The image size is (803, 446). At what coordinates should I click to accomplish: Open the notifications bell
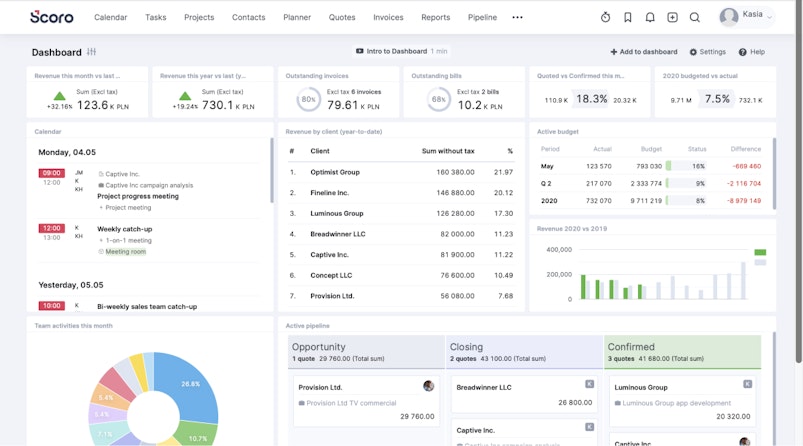click(x=650, y=17)
